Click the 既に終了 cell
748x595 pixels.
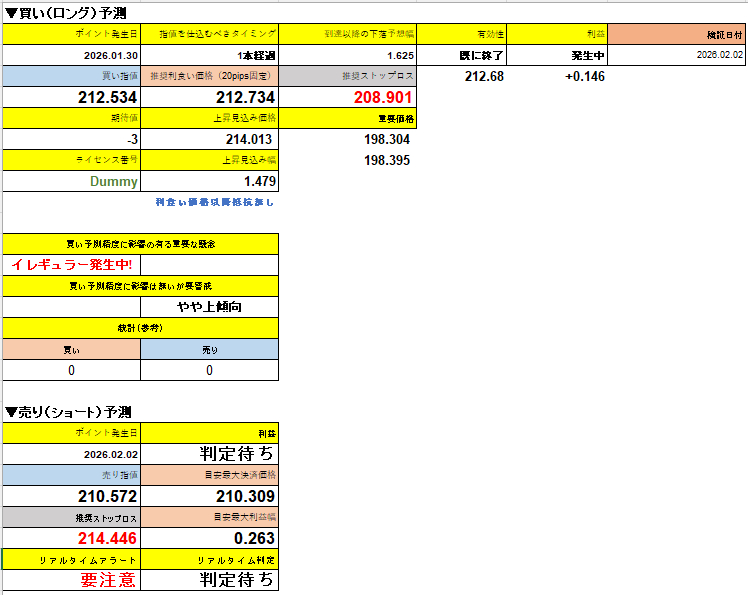[x=461, y=55]
